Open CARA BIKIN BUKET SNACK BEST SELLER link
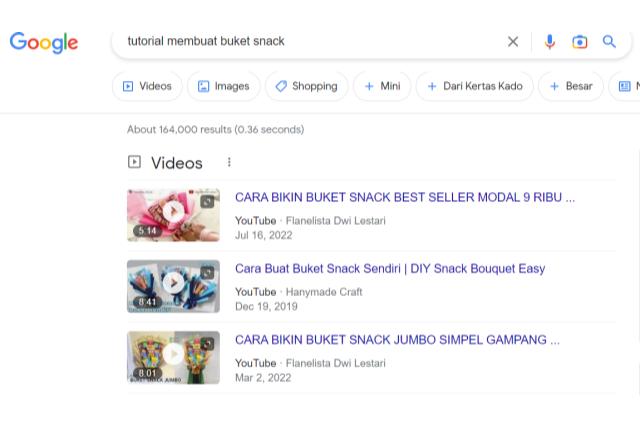The width and height of the screenshot is (640, 427). [x=404, y=197]
